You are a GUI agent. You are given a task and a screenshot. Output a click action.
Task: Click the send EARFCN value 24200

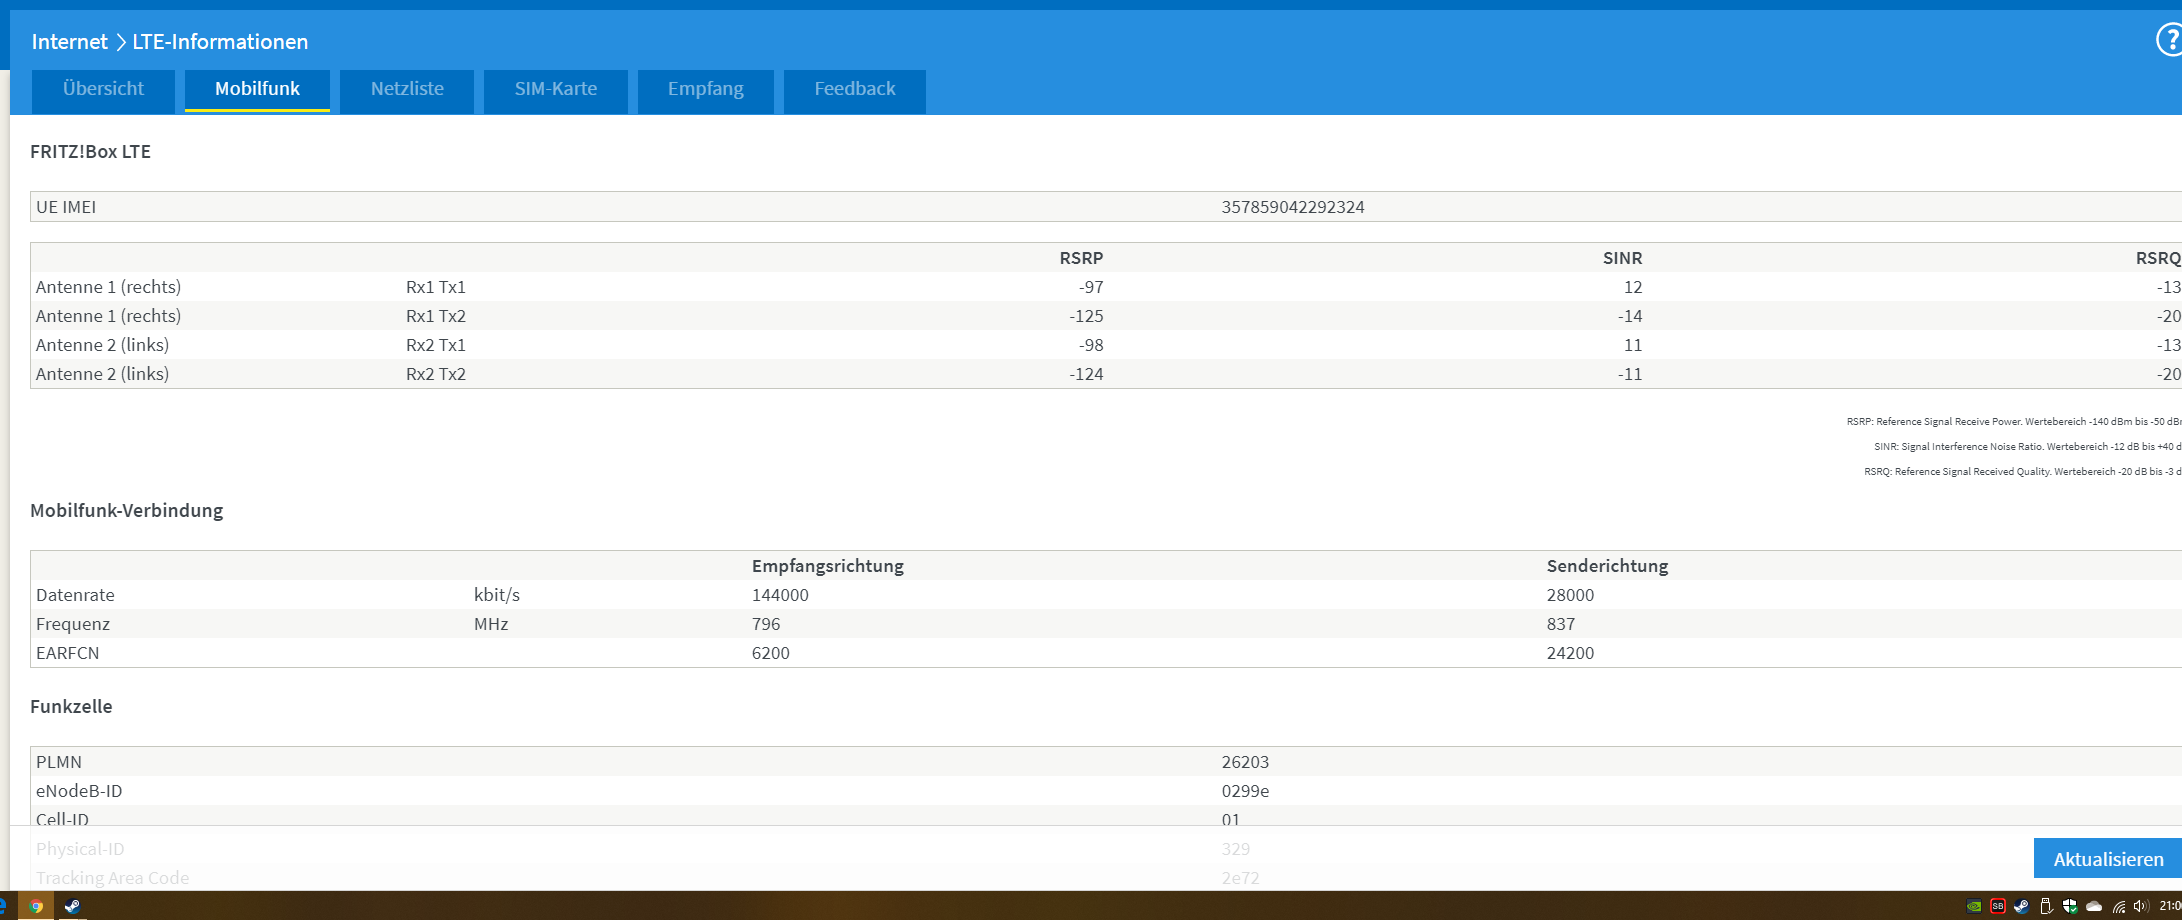[x=1570, y=653]
